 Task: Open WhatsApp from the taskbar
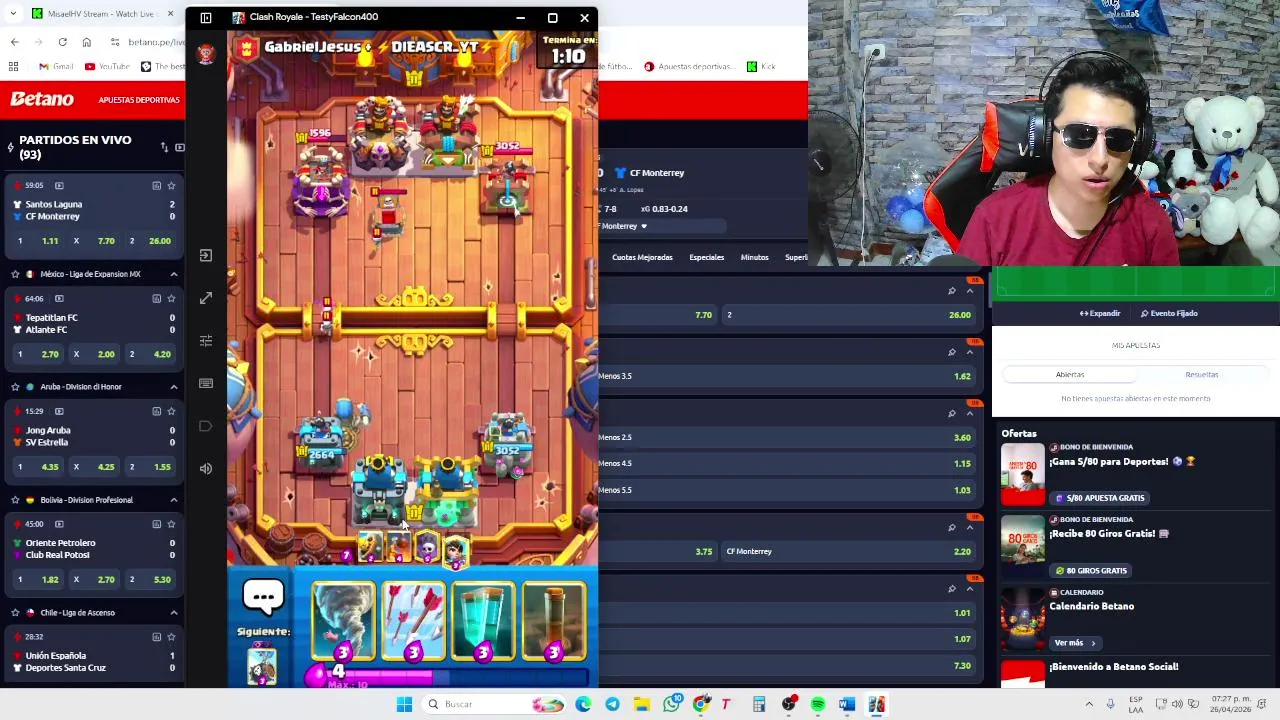click(672, 704)
